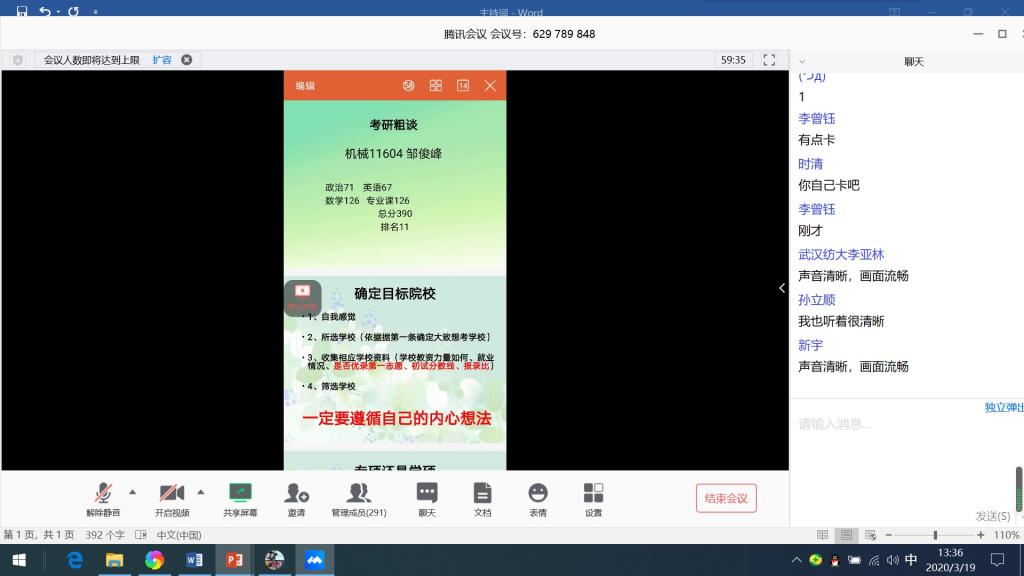Open the meeting 设置 settings
The height and width of the screenshot is (576, 1024).
[x=593, y=497]
